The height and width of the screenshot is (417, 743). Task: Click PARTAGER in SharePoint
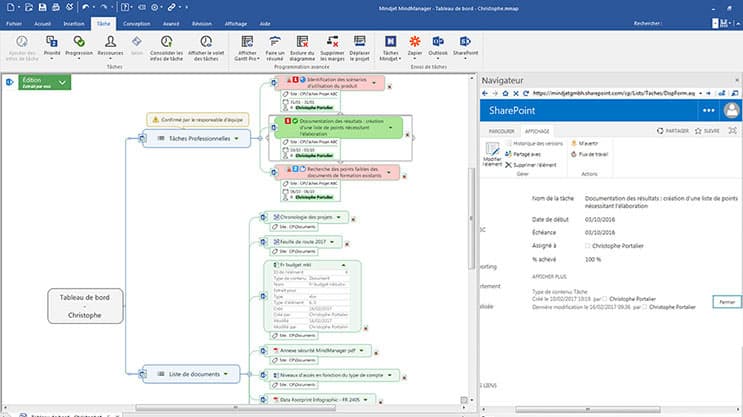click(673, 131)
